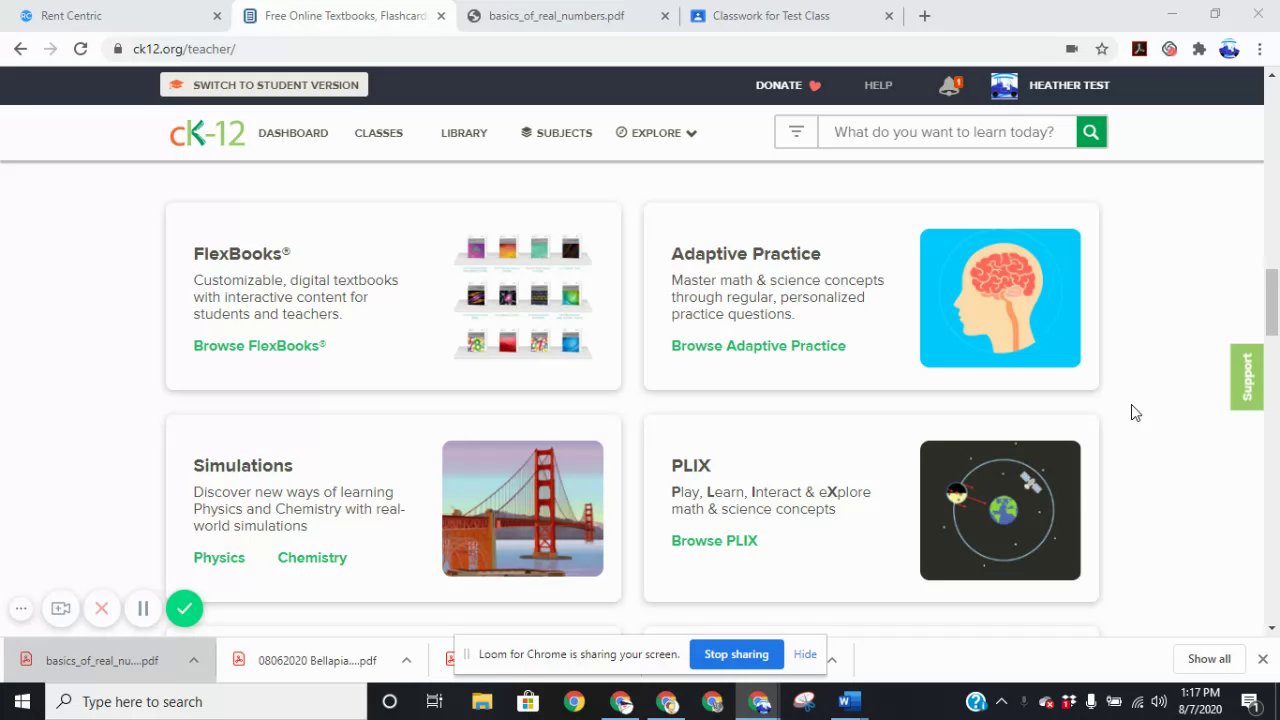Image resolution: width=1280 pixels, height=720 pixels.
Task: Open the Windows Start menu
Action: point(22,701)
